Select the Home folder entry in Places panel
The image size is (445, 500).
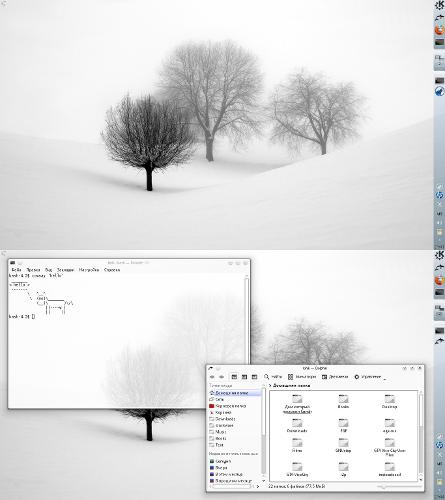tap(235, 393)
